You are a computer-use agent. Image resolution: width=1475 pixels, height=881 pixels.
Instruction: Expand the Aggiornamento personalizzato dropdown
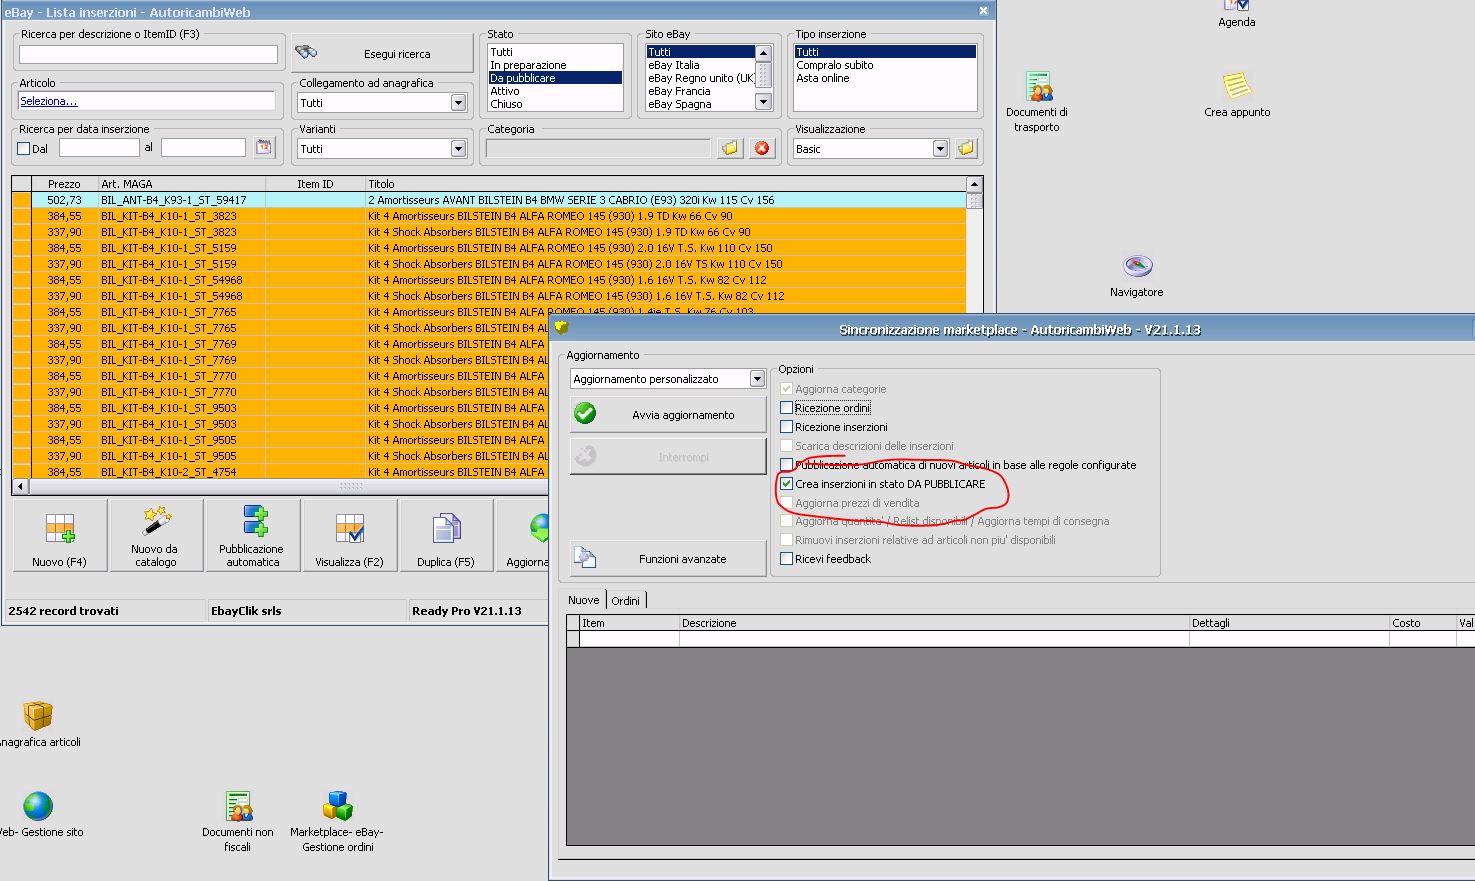[757, 379]
